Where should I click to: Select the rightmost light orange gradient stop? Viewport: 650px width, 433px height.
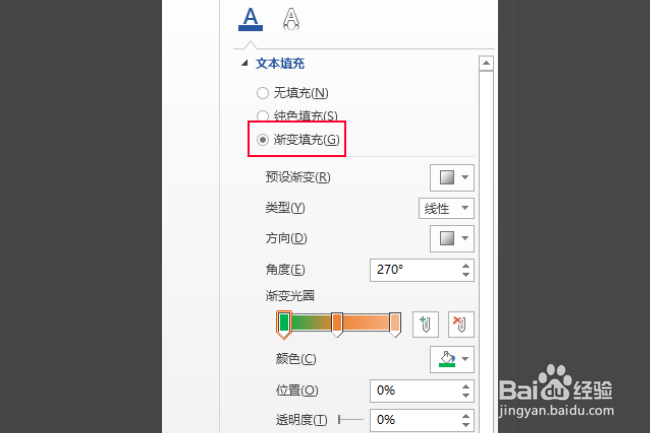coord(395,324)
